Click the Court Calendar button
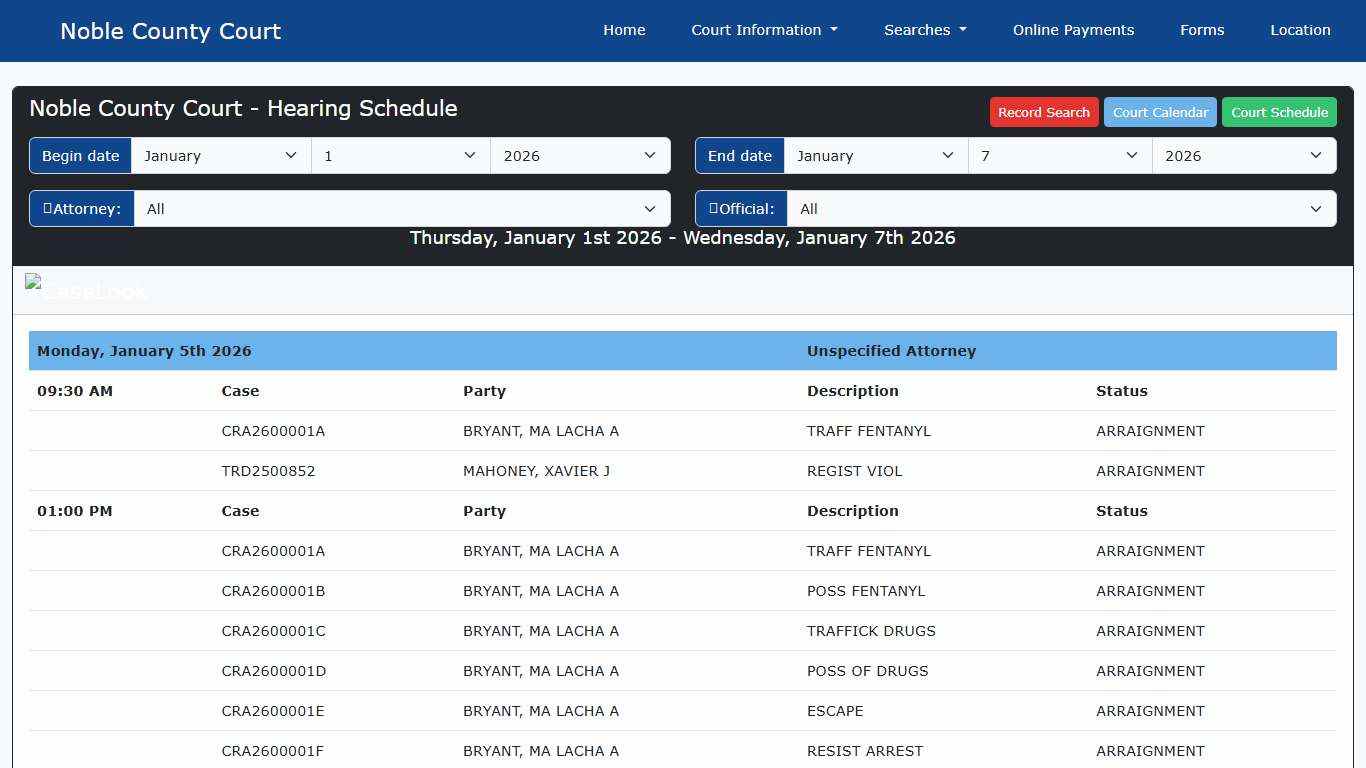The width and height of the screenshot is (1366, 768). 1160,112
